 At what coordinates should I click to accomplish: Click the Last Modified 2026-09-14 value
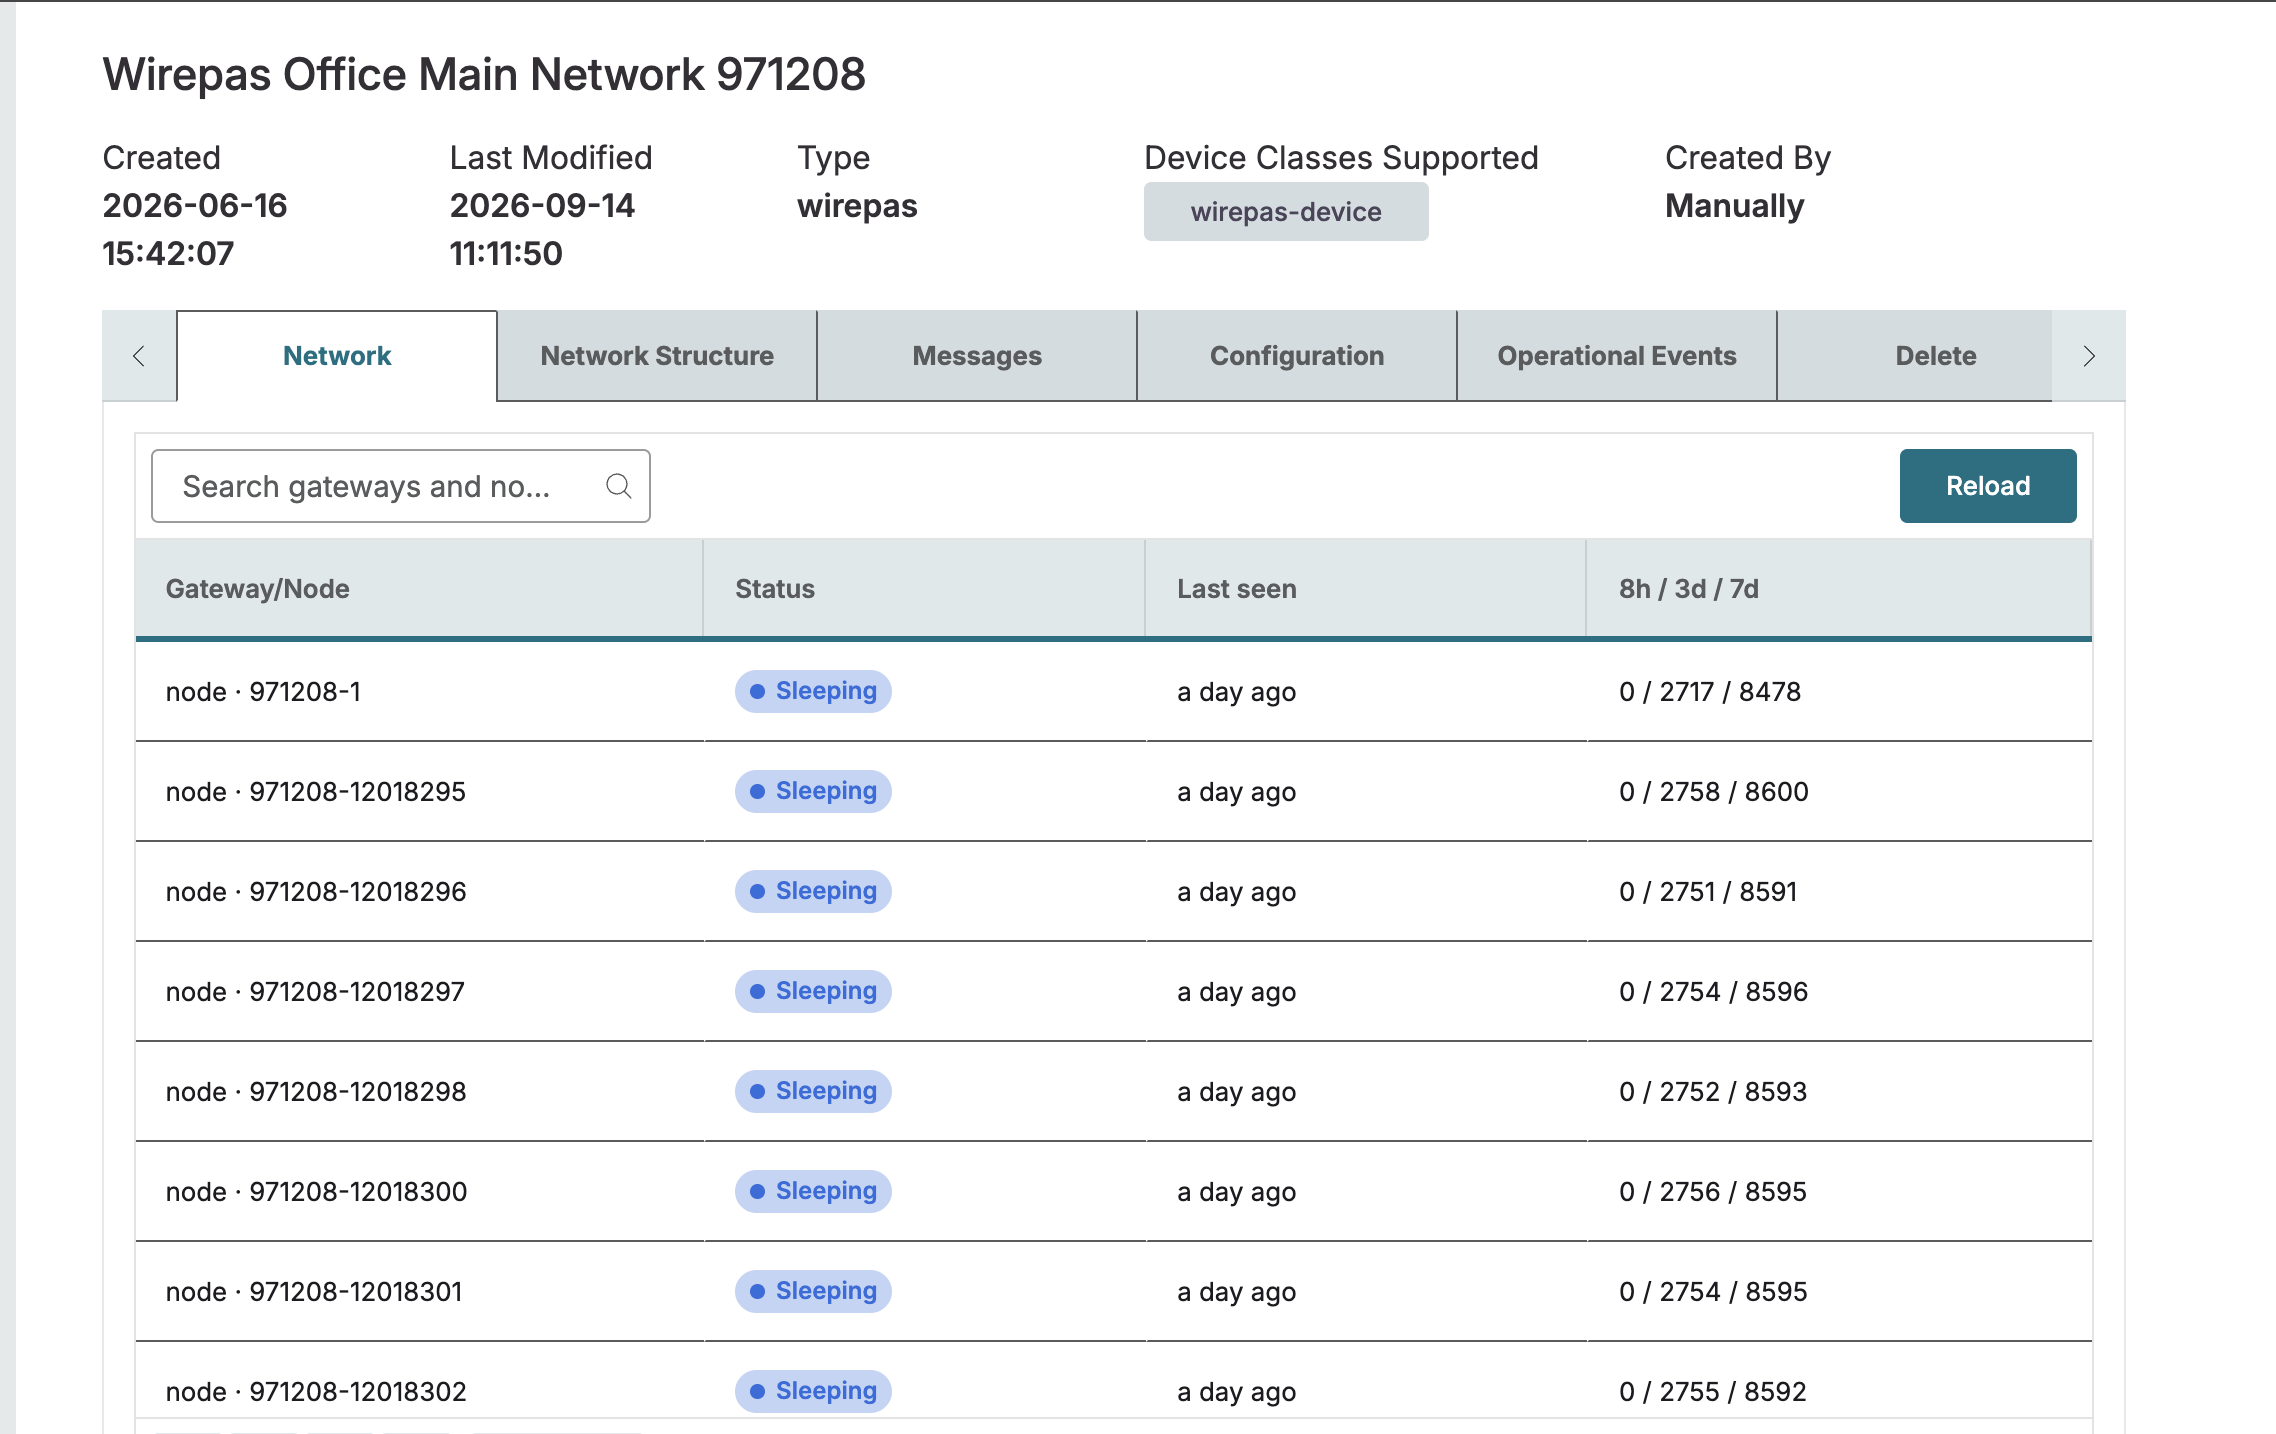(x=542, y=230)
